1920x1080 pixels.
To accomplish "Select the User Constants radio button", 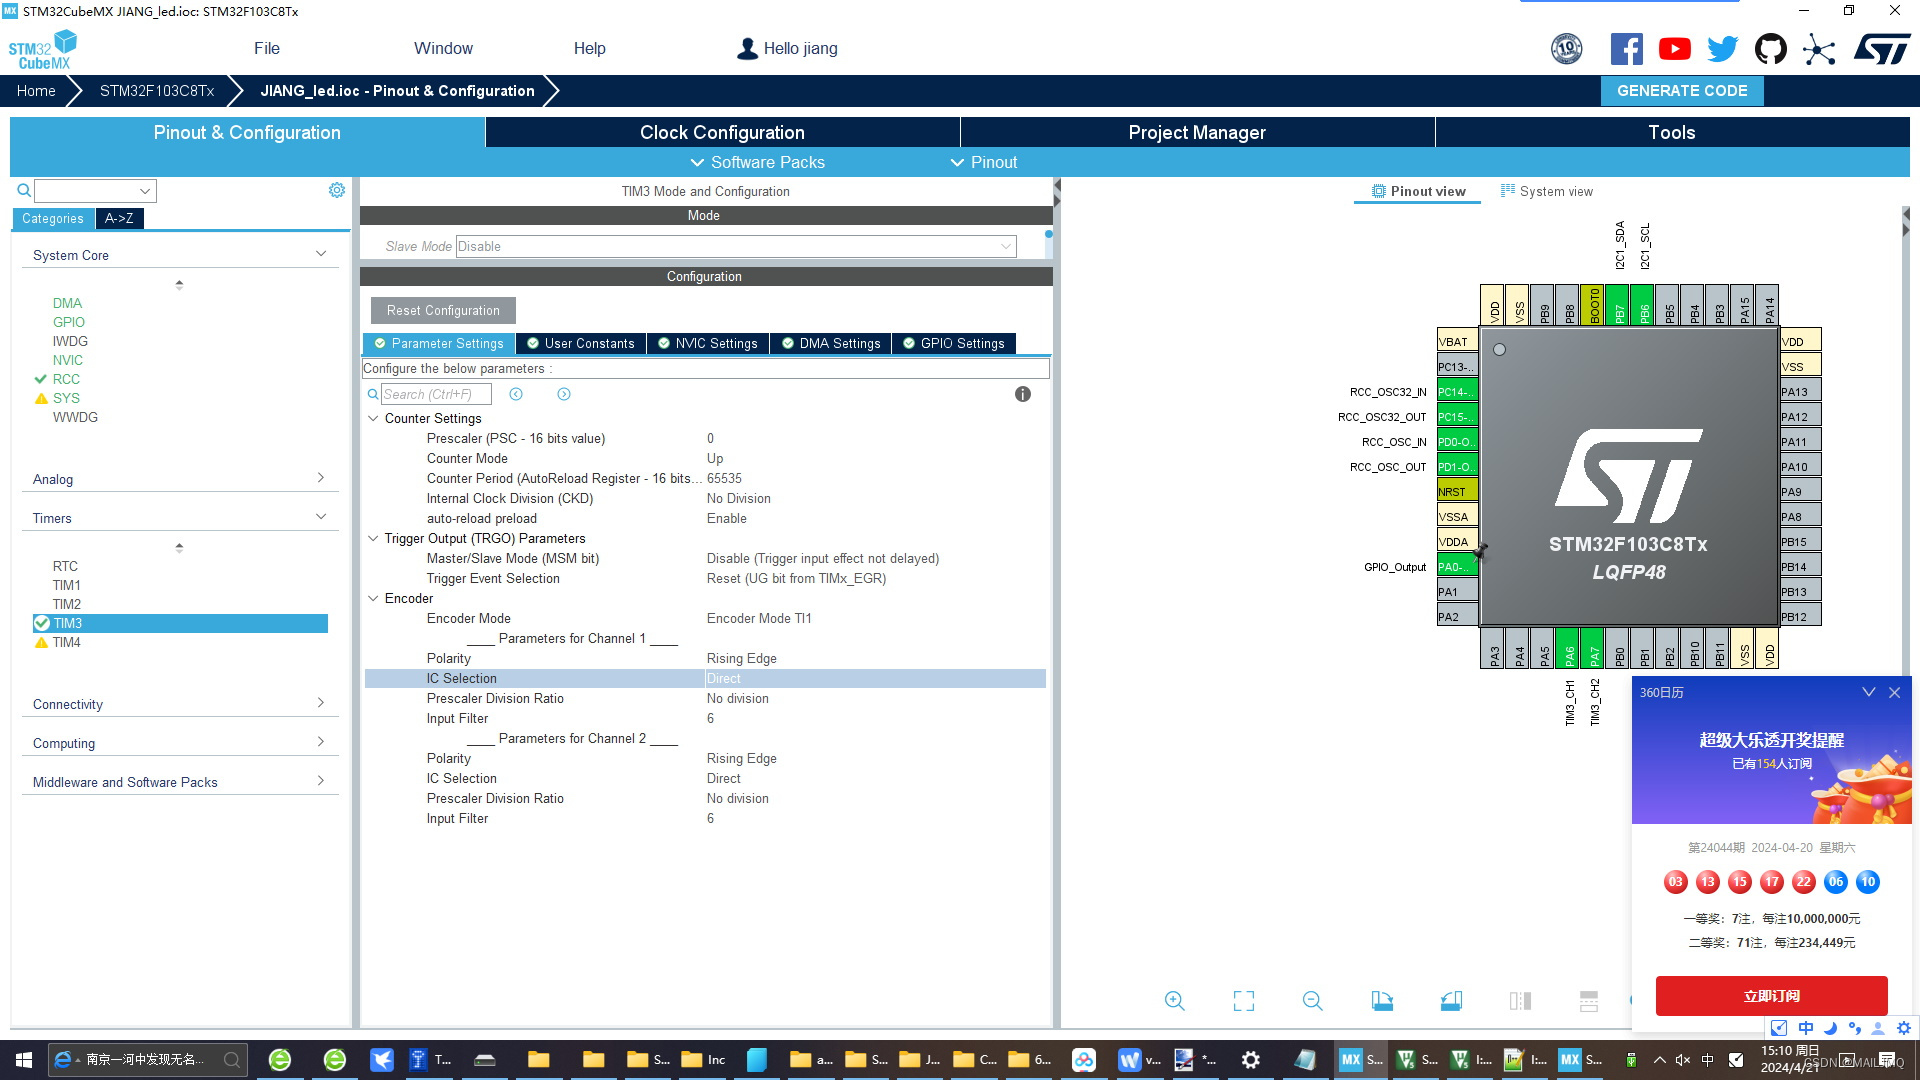I will click(582, 343).
